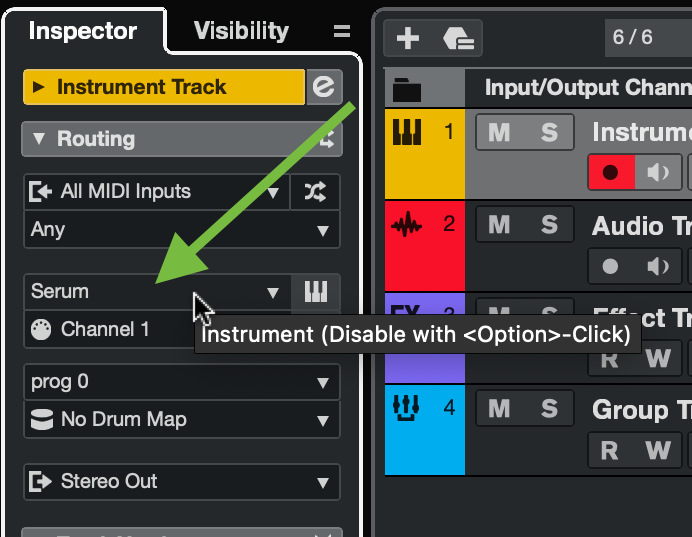
Task: Enable monitor speaker on Instrument track
Action: pyautogui.click(x=658, y=172)
